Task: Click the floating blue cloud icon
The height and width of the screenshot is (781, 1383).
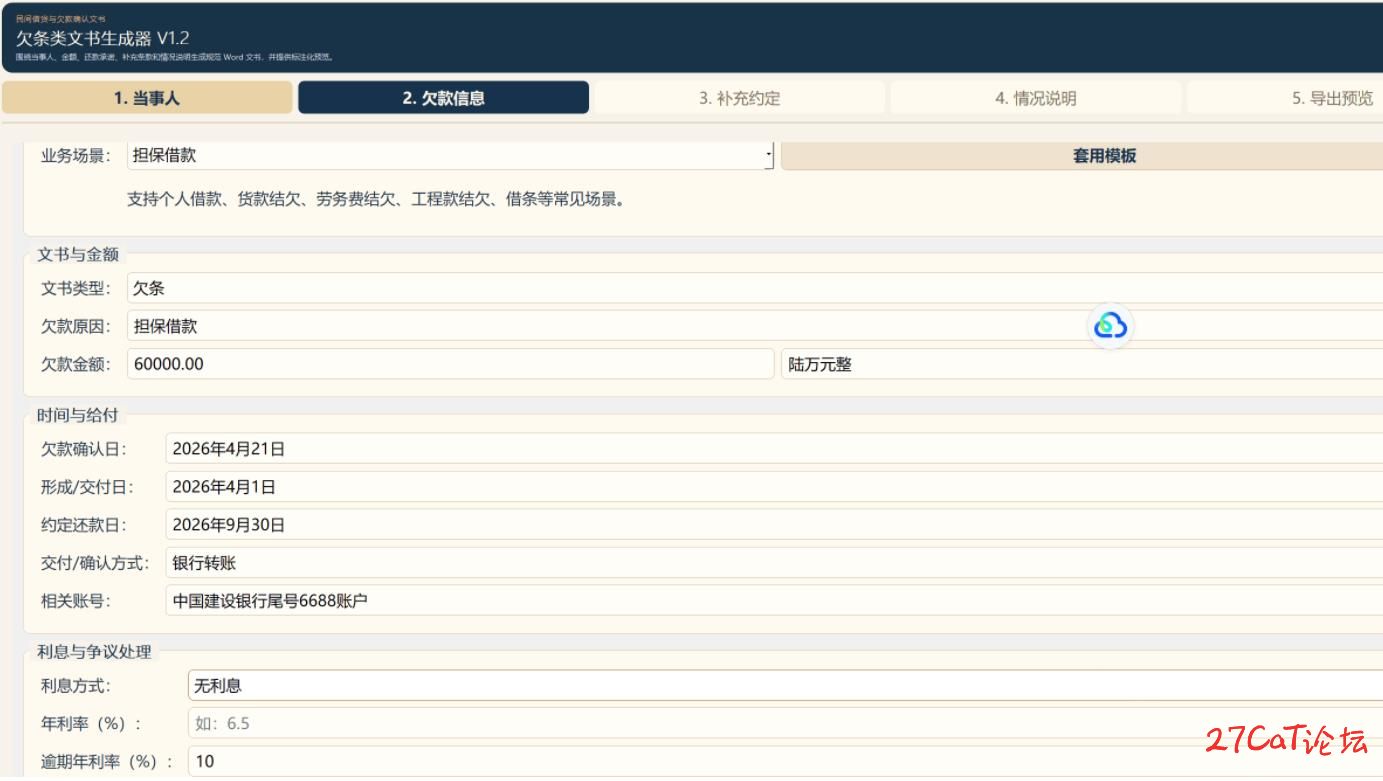Action: click(1110, 326)
